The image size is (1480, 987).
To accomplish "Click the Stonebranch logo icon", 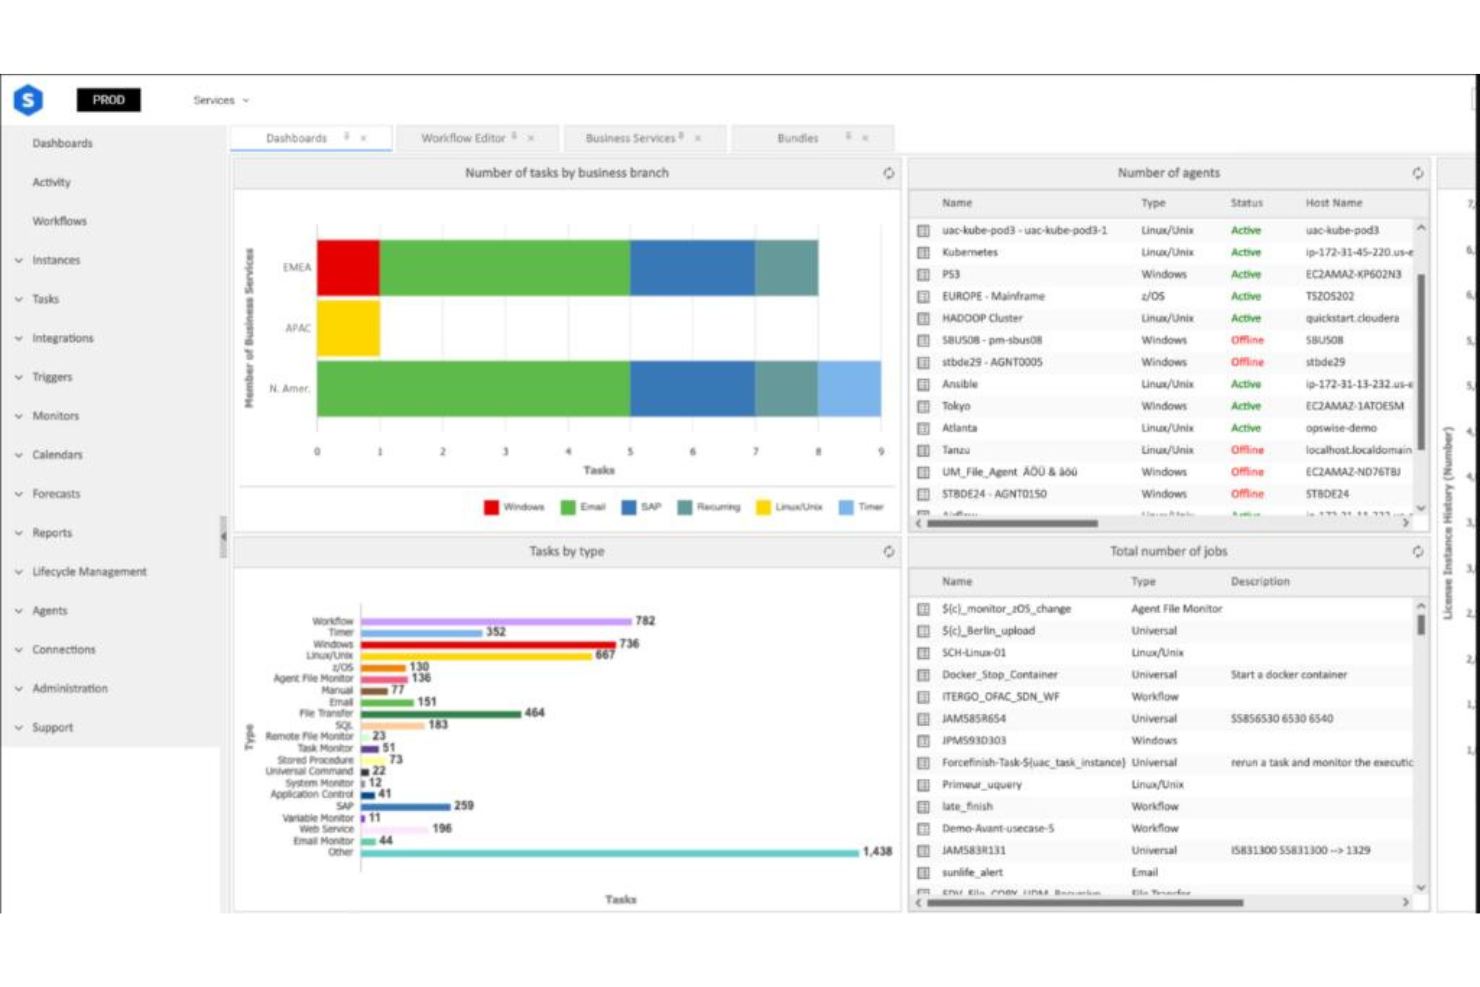I will [28, 100].
